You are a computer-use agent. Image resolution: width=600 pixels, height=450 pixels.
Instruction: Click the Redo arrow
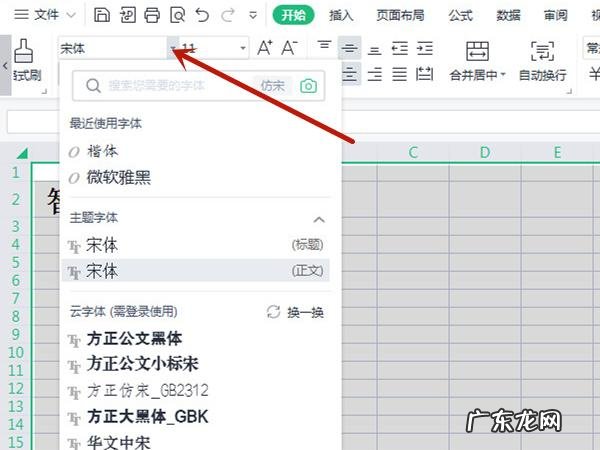[228, 15]
